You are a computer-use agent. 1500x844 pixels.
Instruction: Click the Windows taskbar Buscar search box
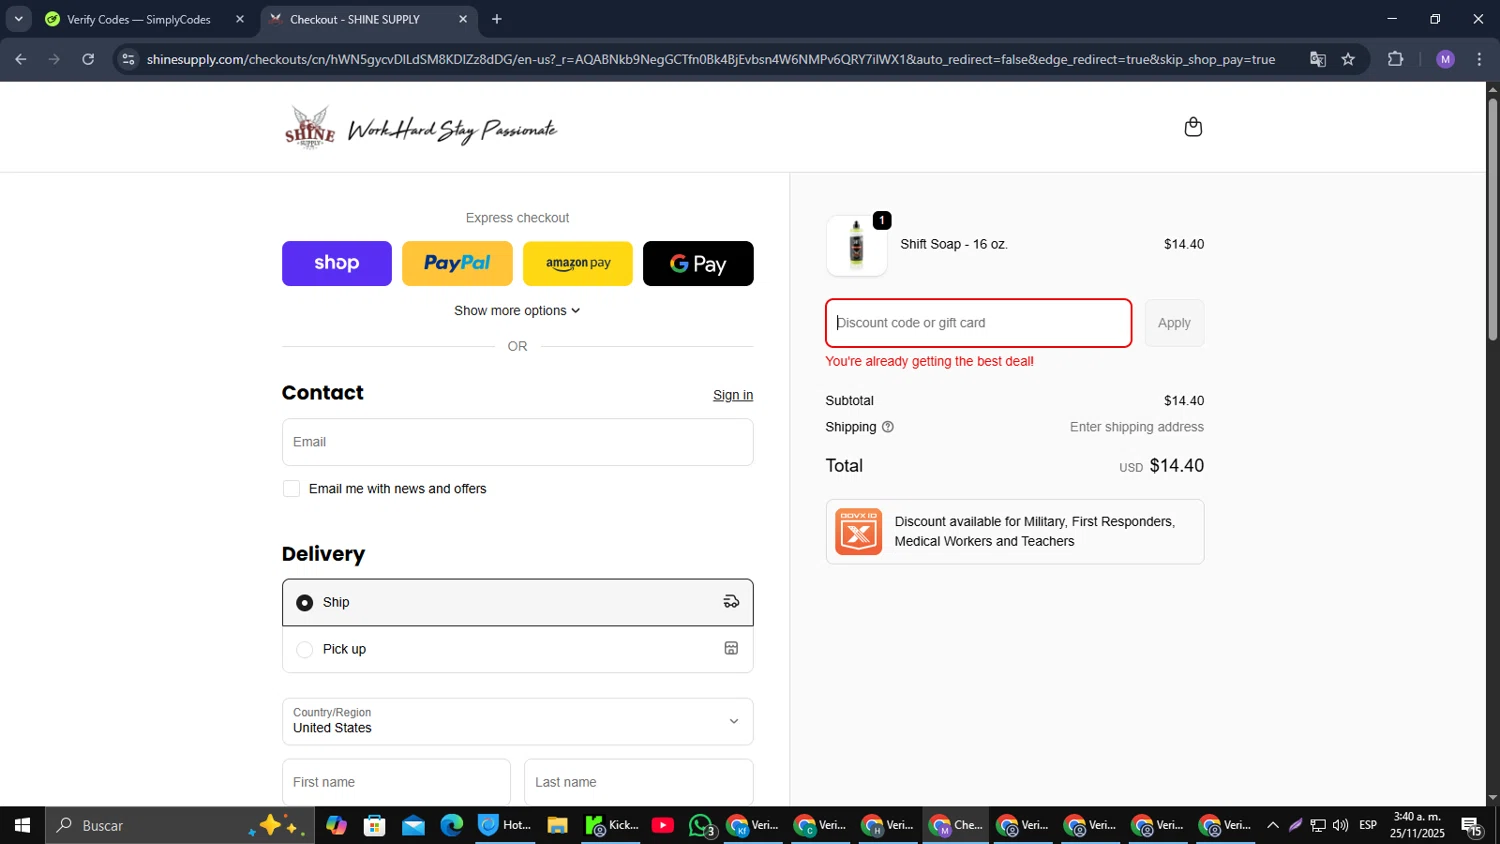pos(180,825)
